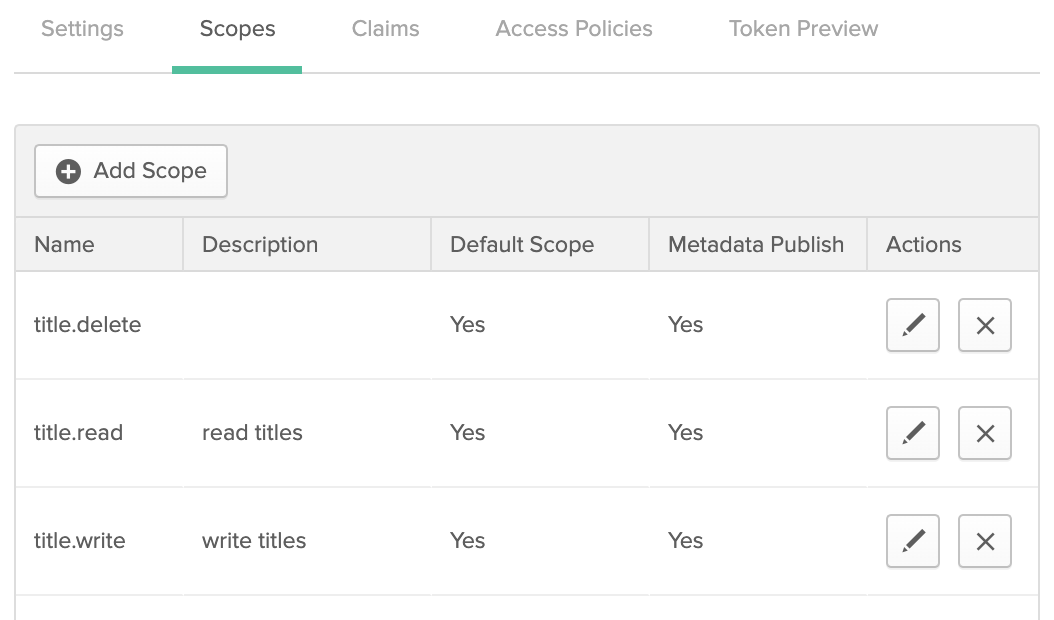Screen dimensions: 1054x620
Task: Open the Token Preview tab
Action: coord(803,29)
